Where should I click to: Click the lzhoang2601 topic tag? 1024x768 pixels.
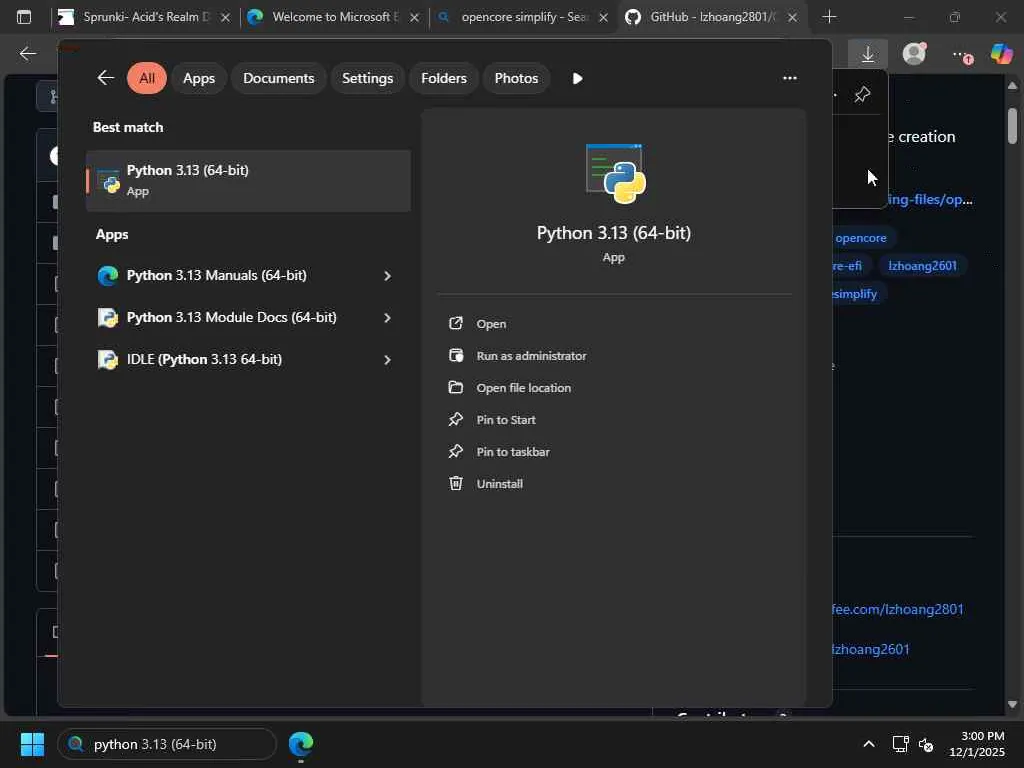point(922,266)
